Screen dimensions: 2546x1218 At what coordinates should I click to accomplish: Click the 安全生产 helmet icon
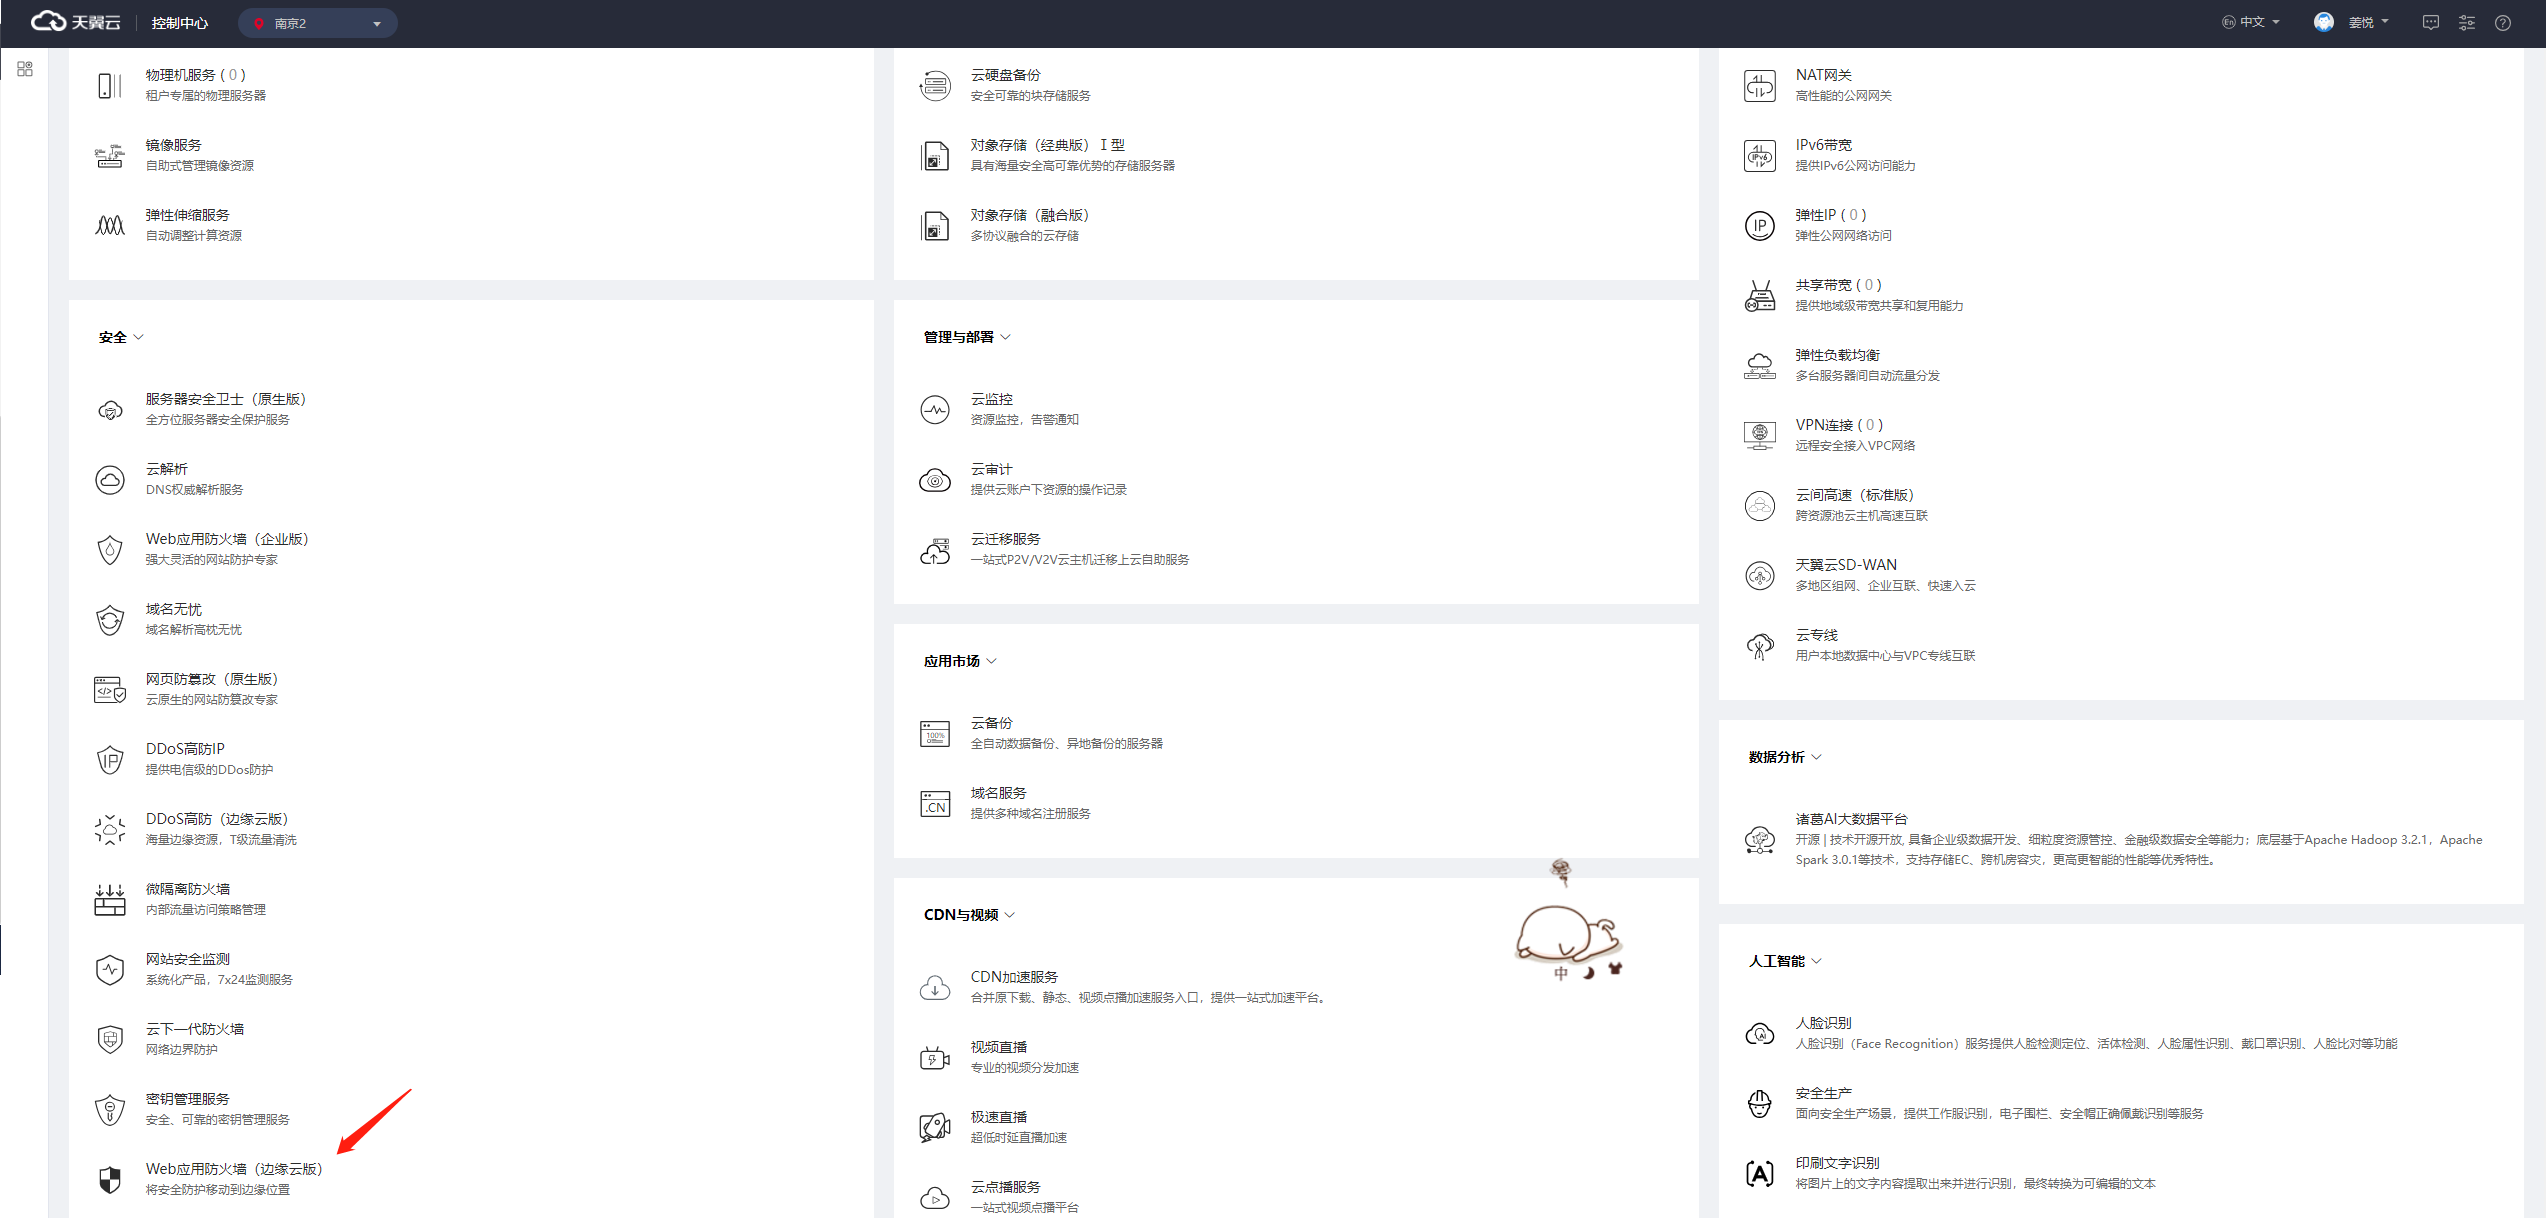click(1760, 1103)
